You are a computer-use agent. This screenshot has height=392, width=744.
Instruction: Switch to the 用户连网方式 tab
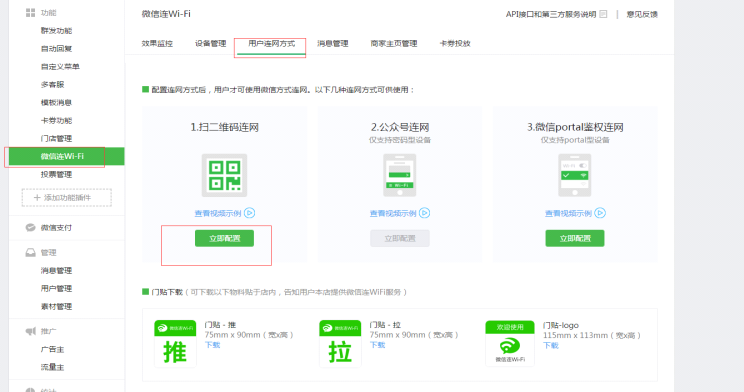[271, 44]
